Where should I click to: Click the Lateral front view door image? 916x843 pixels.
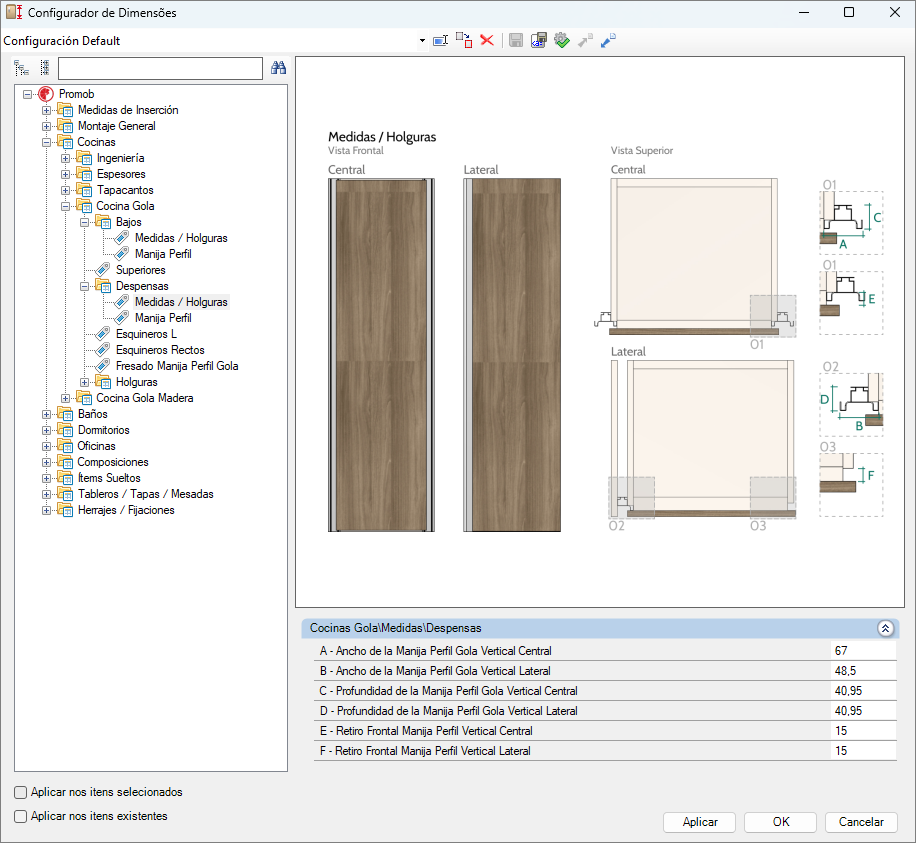click(512, 355)
